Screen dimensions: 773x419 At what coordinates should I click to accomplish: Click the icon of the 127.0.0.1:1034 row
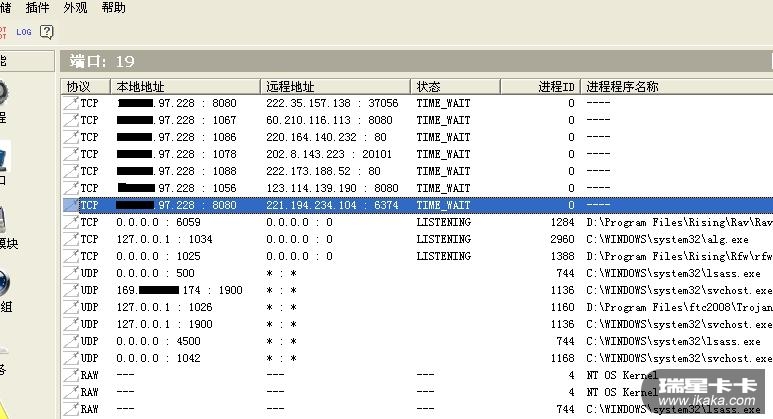coord(71,239)
